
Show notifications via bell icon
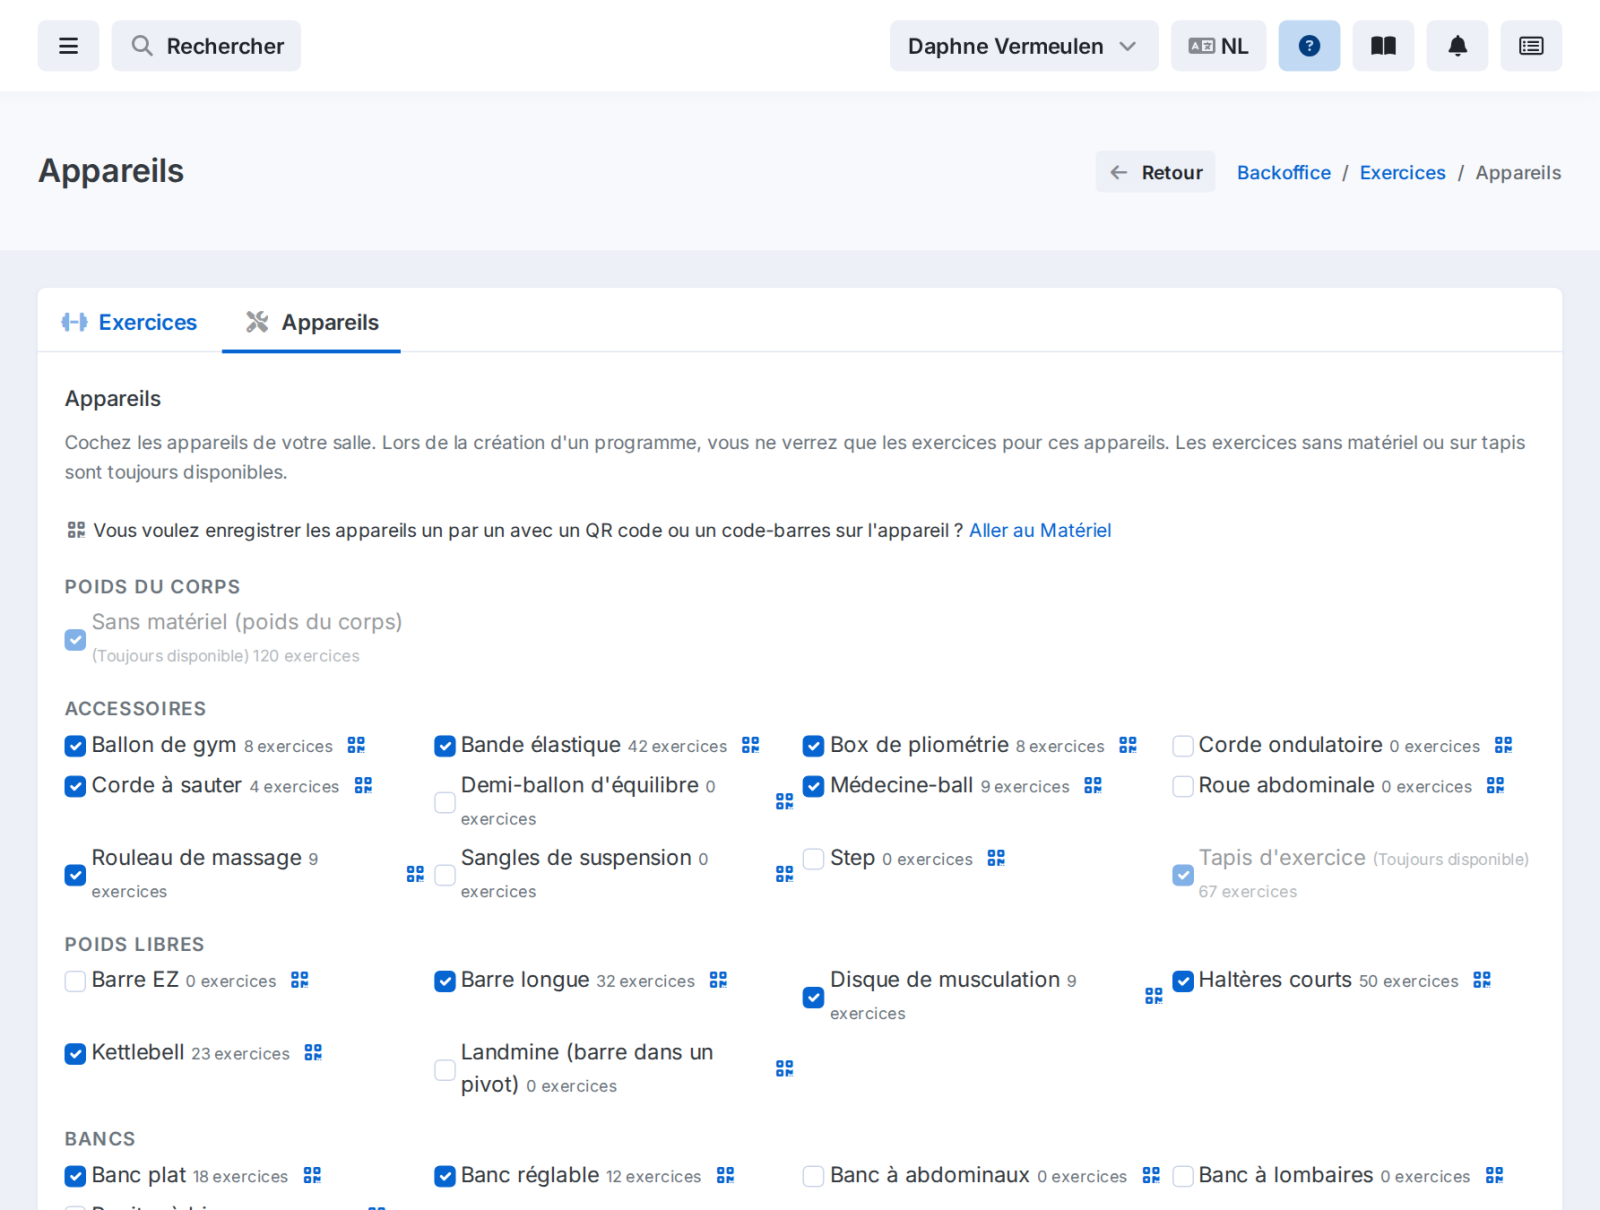(x=1457, y=46)
